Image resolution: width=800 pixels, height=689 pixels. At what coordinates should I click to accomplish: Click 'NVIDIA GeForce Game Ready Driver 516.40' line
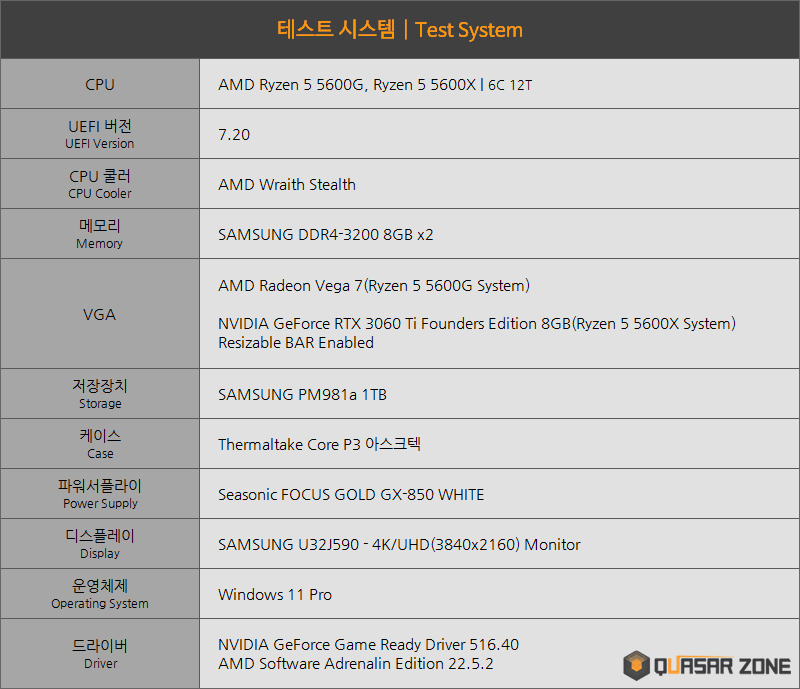click(x=368, y=645)
